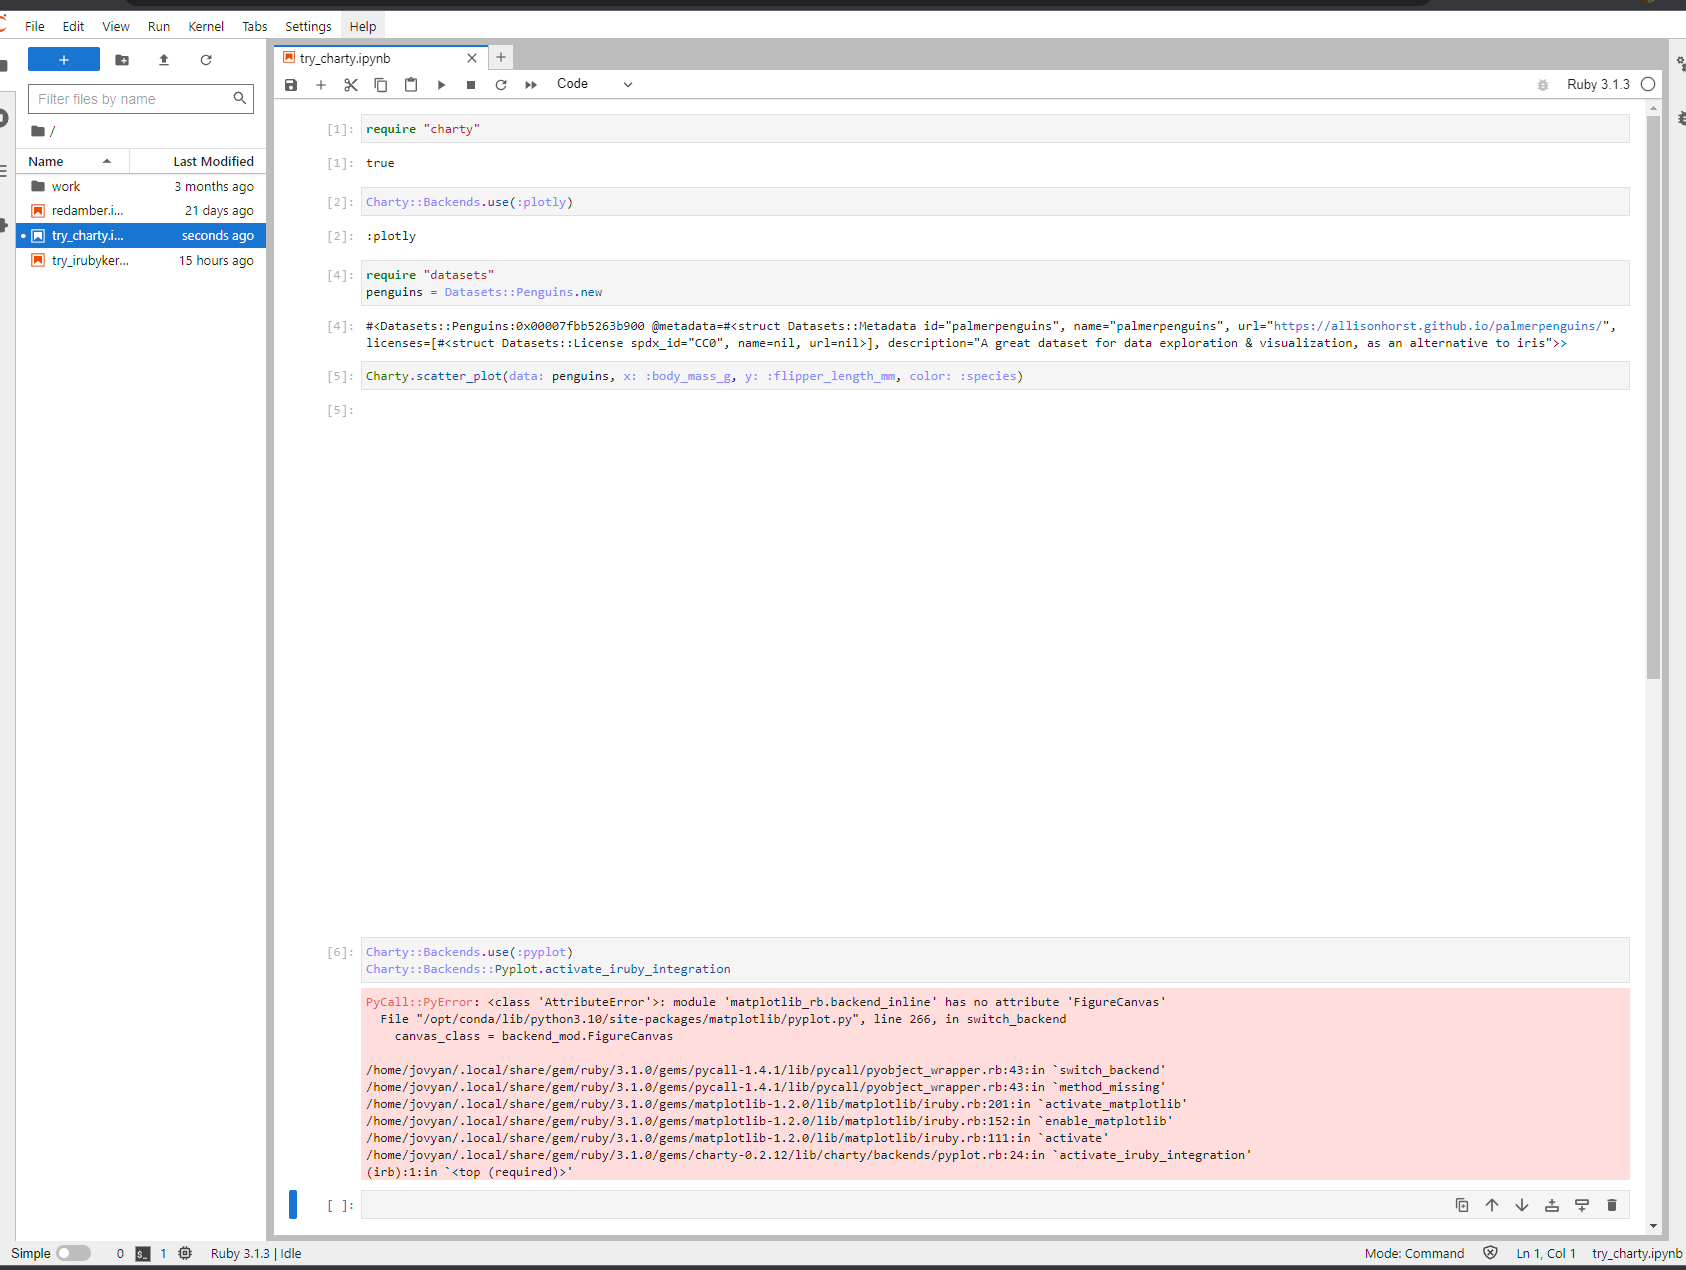This screenshot has width=1686, height=1270.
Task: Select the try_irubyker notebook file
Action: [141, 260]
